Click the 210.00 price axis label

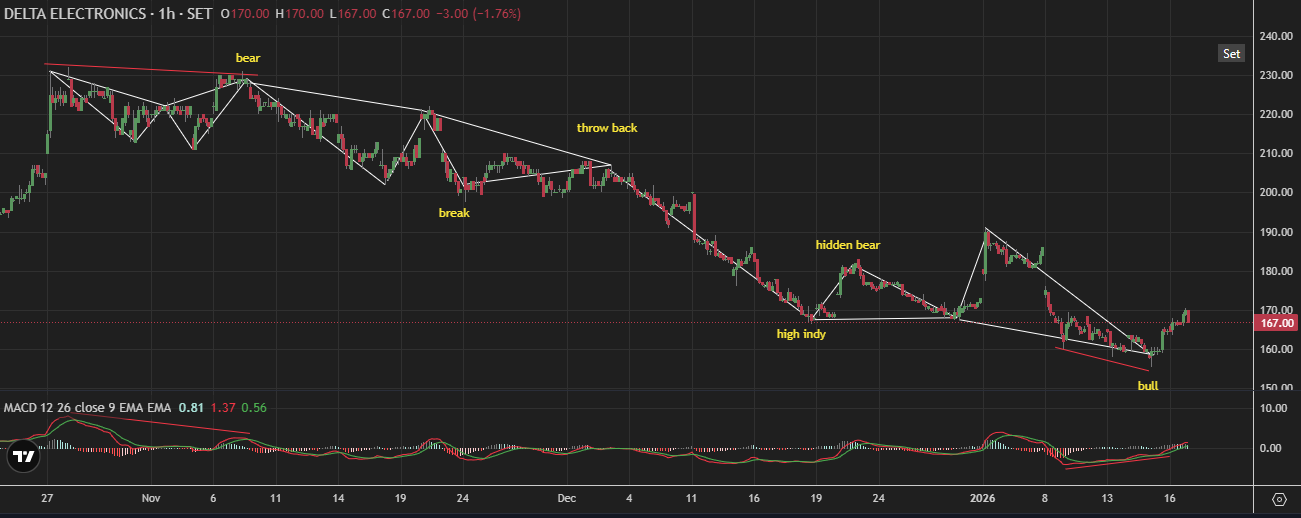(x=1275, y=154)
